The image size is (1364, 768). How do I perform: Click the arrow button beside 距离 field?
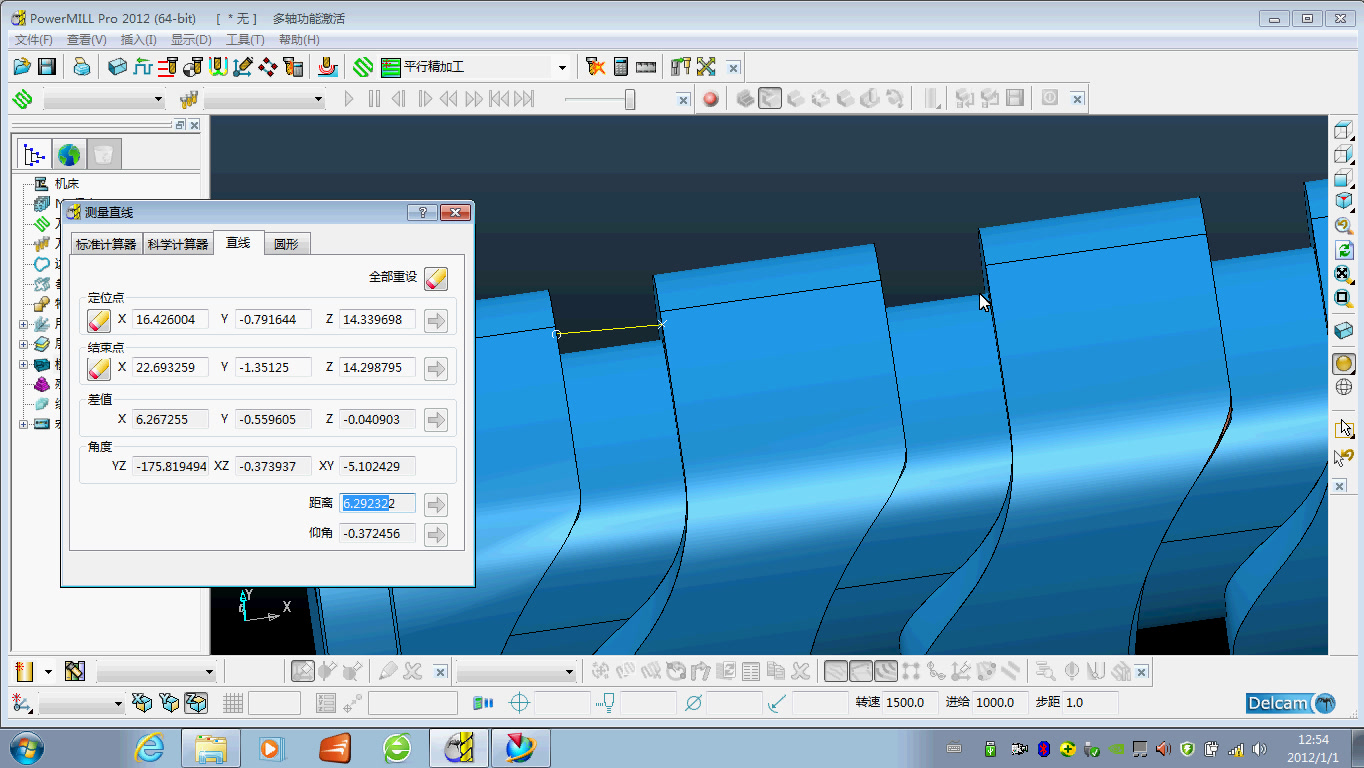tap(436, 504)
